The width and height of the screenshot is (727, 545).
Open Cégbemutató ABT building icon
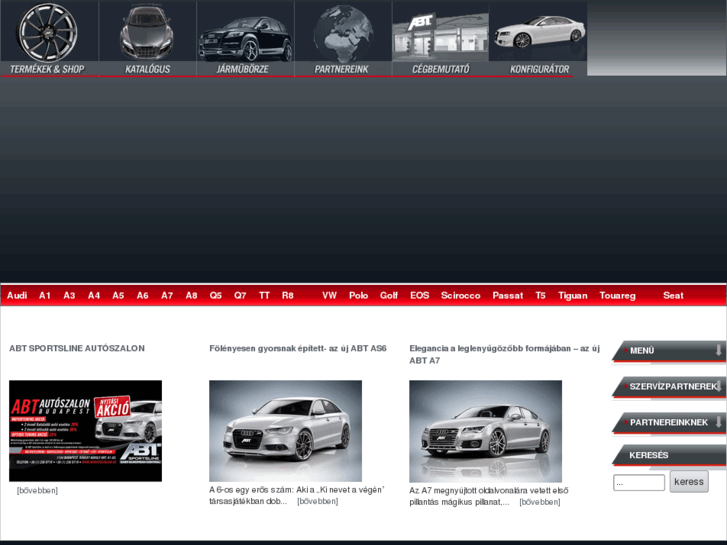coord(440,35)
